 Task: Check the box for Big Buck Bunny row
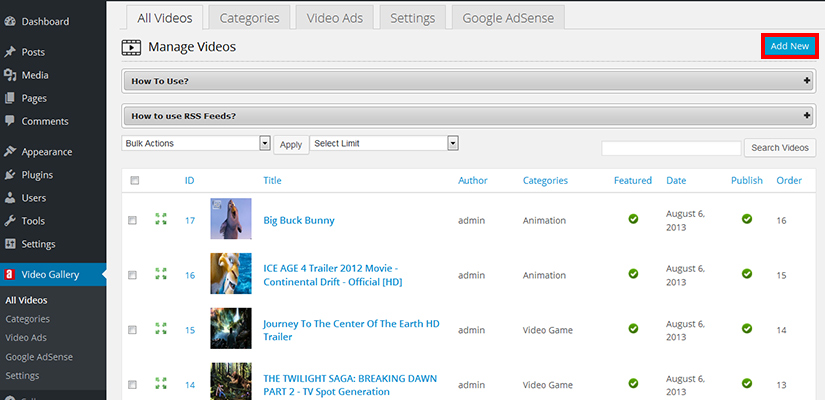(133, 220)
